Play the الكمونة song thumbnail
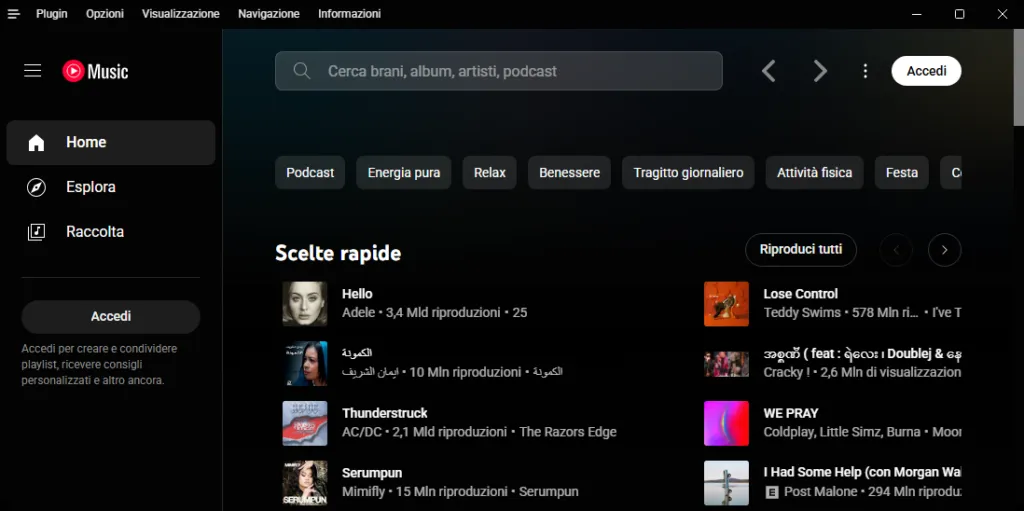This screenshot has height=511, width=1024. tap(304, 363)
